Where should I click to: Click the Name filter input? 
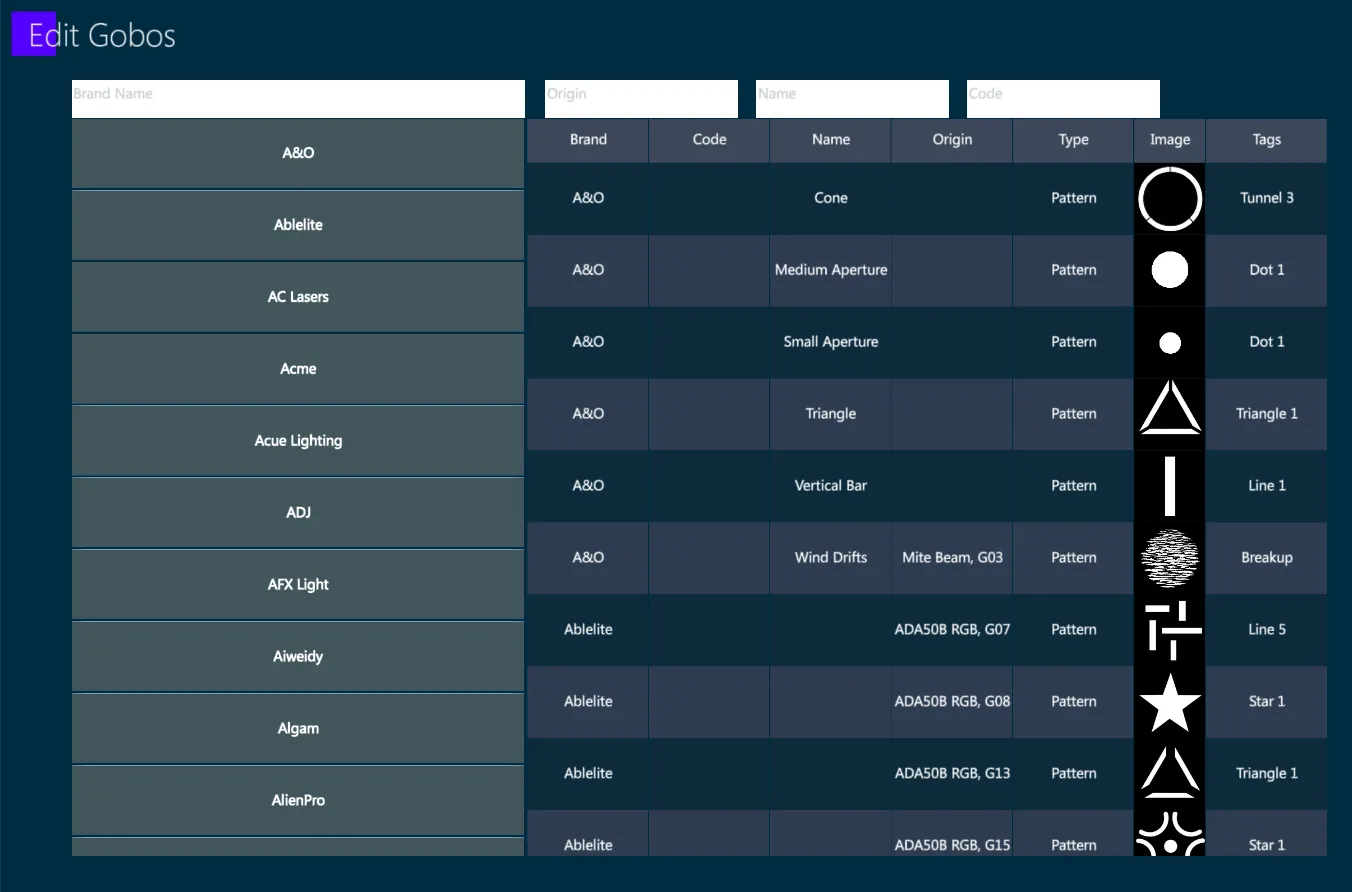852,99
